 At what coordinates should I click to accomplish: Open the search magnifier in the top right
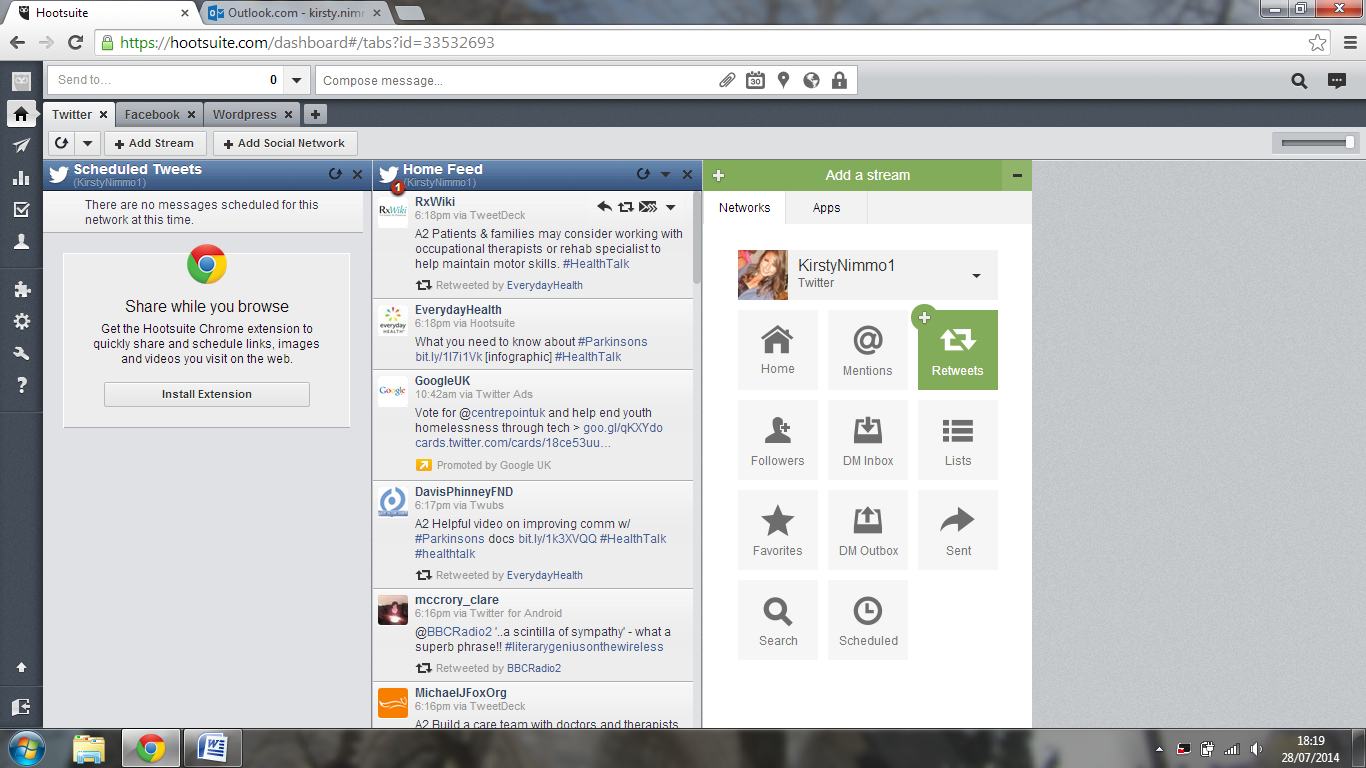(x=1299, y=81)
